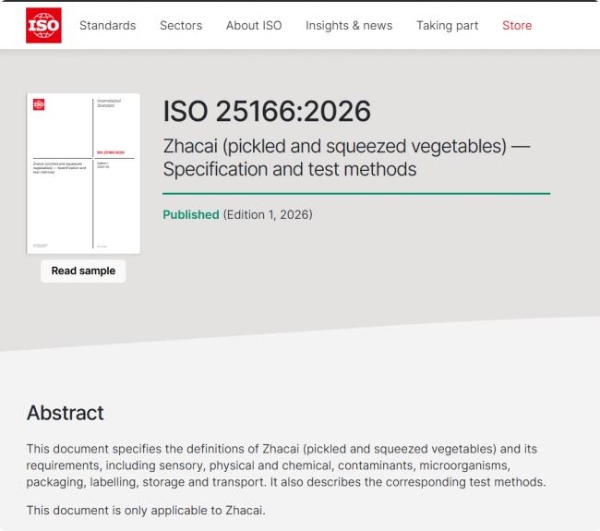Click the 'only applicable to Zhacai' sentence
Viewport: 600px width, 531px height.
pyautogui.click(x=146, y=510)
